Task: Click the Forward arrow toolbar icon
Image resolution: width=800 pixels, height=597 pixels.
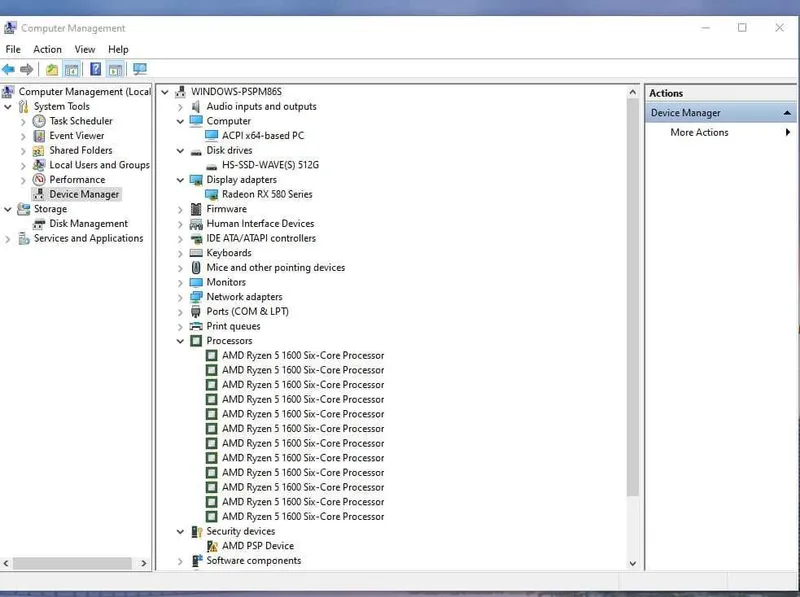Action: 27,69
